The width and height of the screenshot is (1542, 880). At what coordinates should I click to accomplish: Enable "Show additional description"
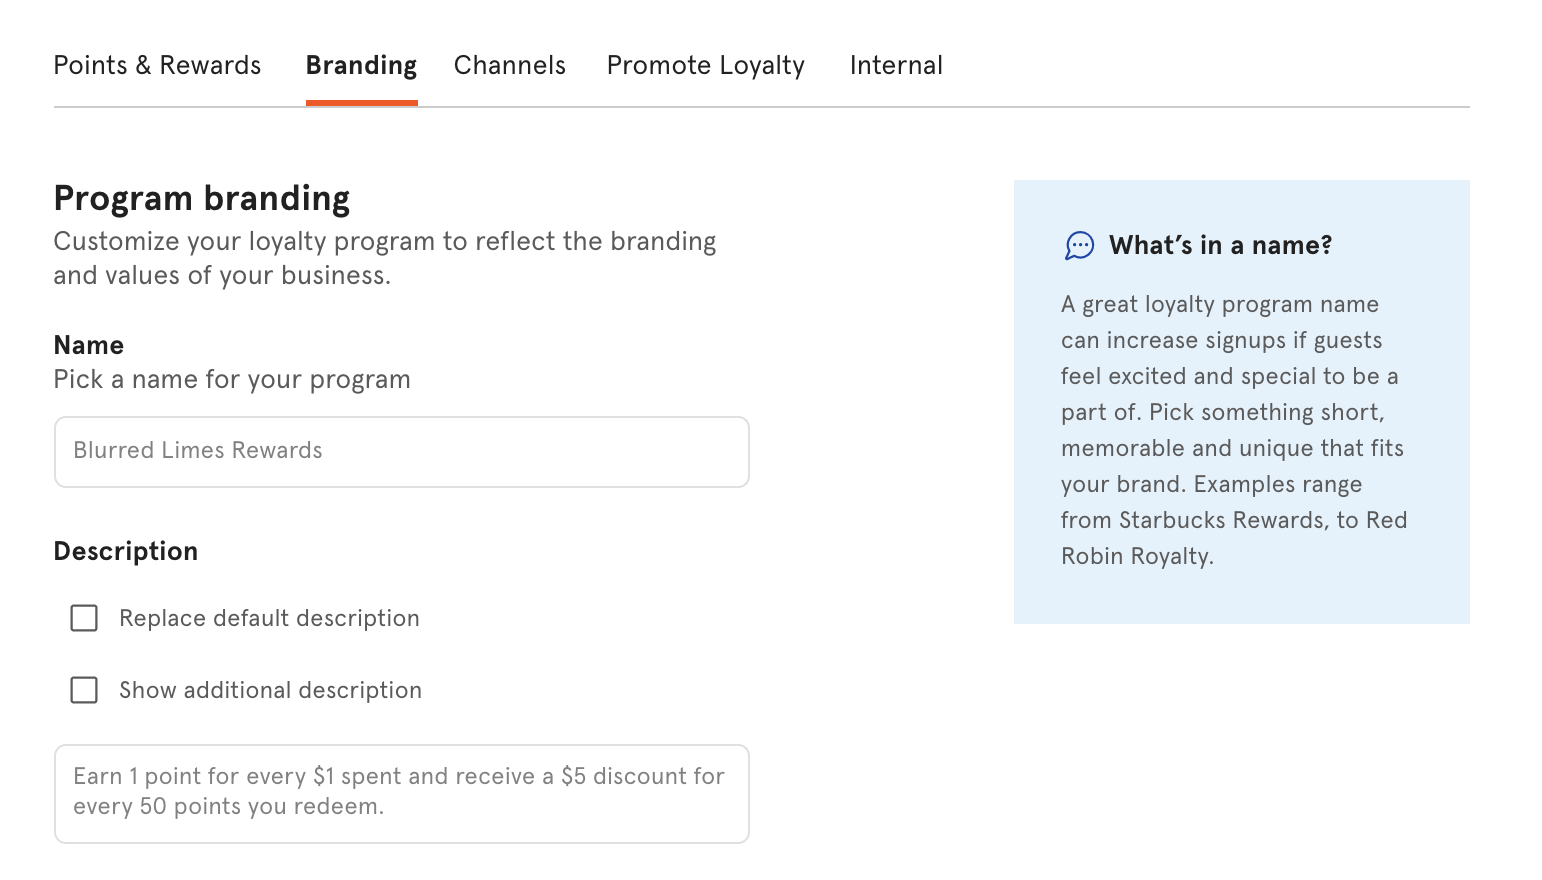coord(84,690)
